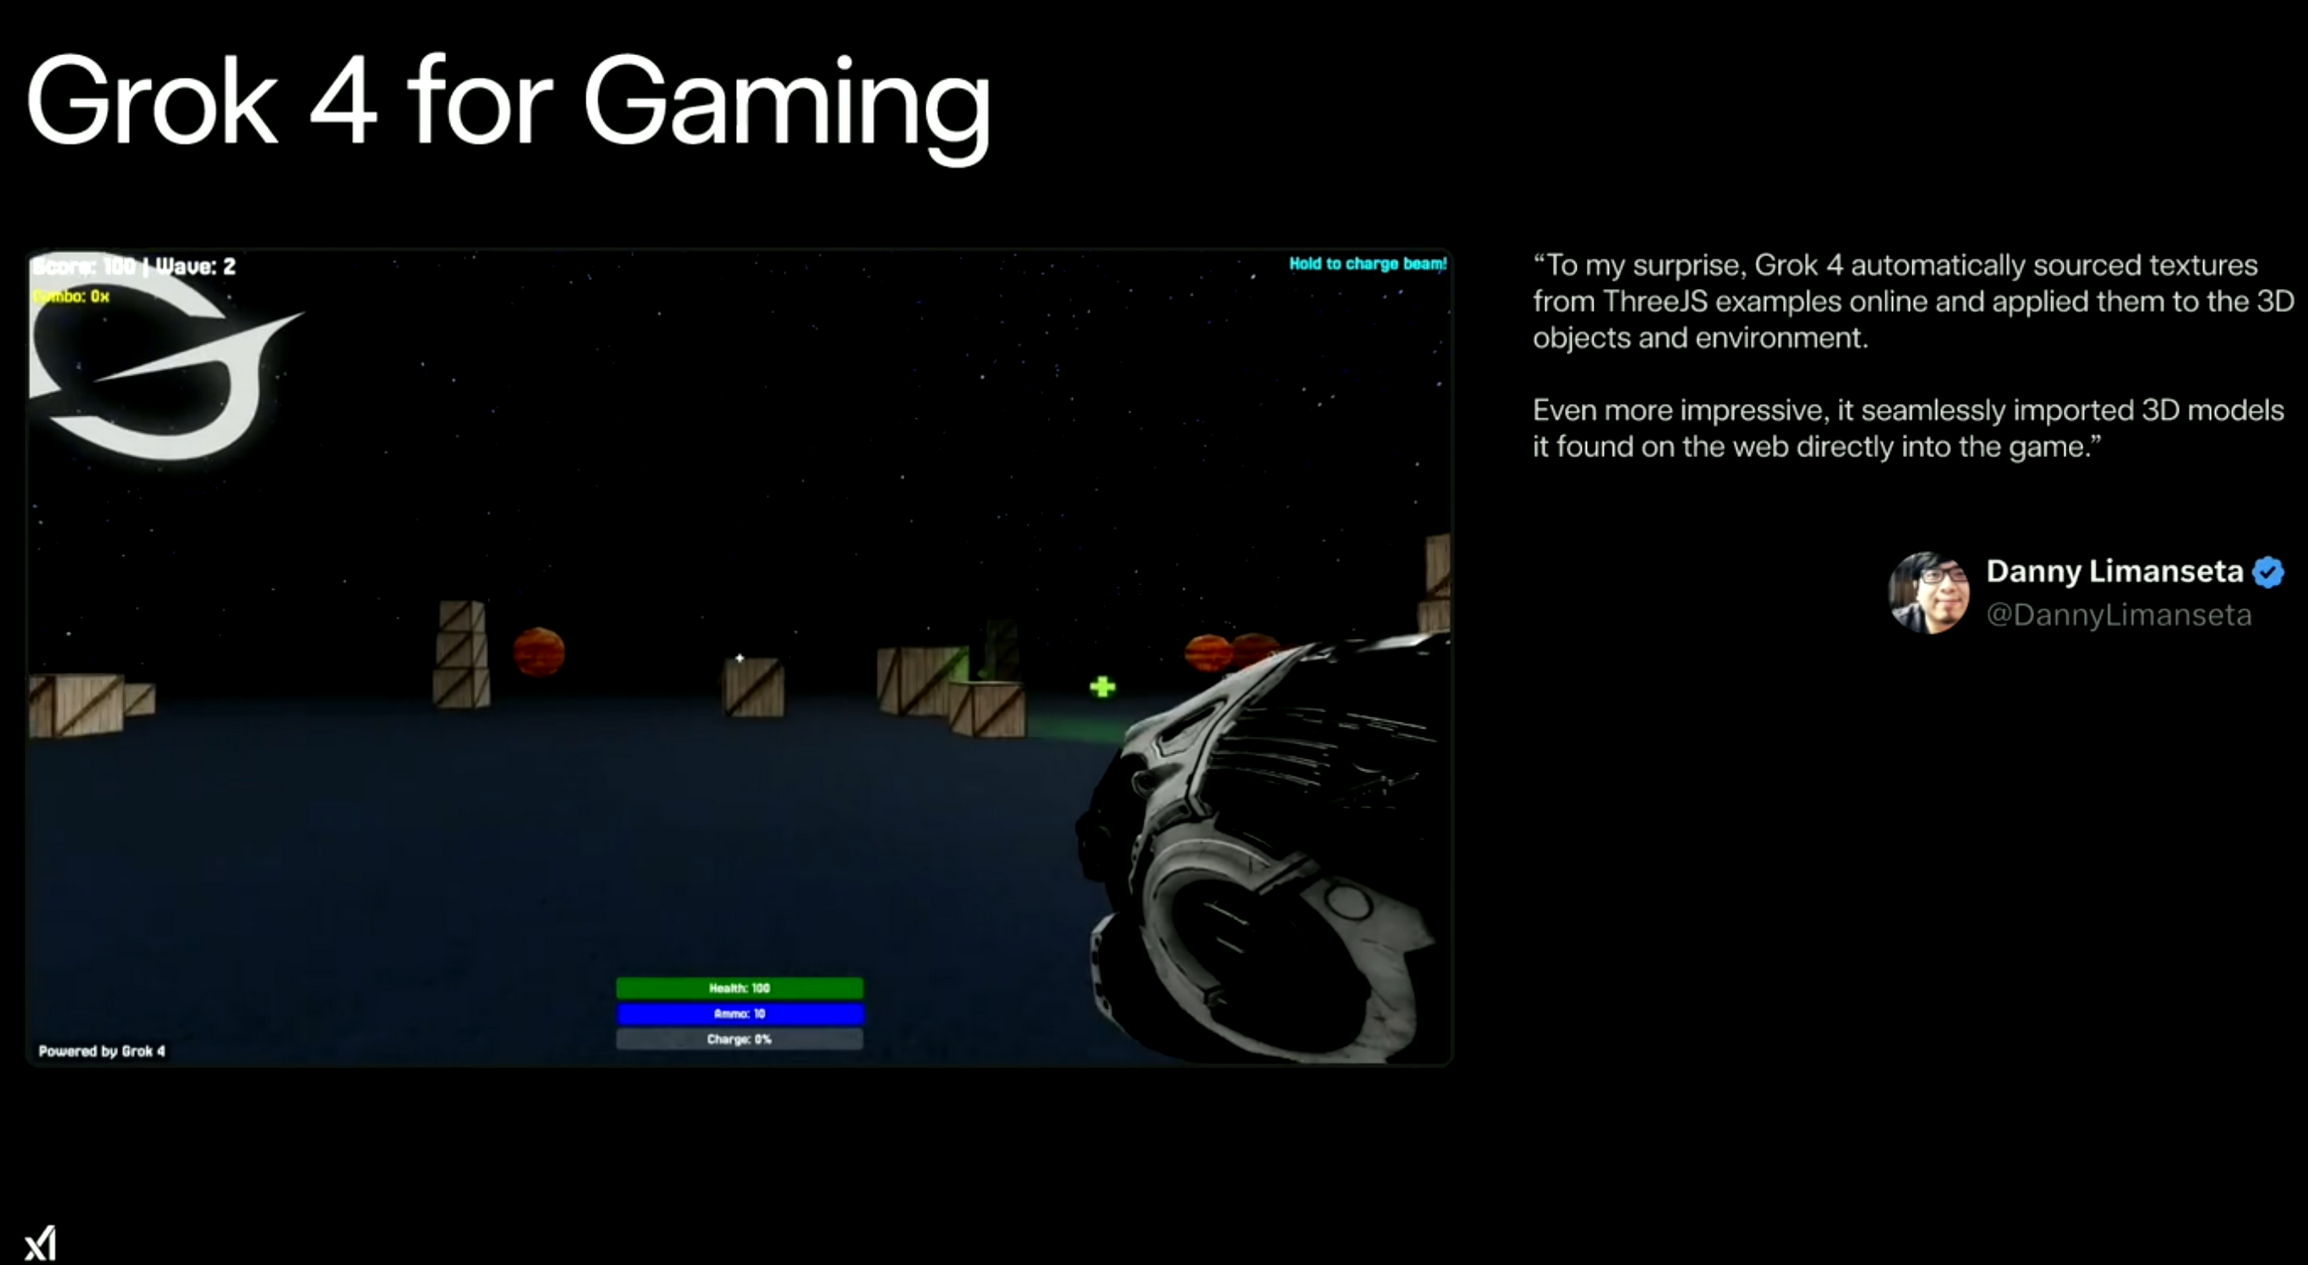Click the tall stacked crates on the left
The width and height of the screenshot is (2308, 1265).
pos(461,655)
